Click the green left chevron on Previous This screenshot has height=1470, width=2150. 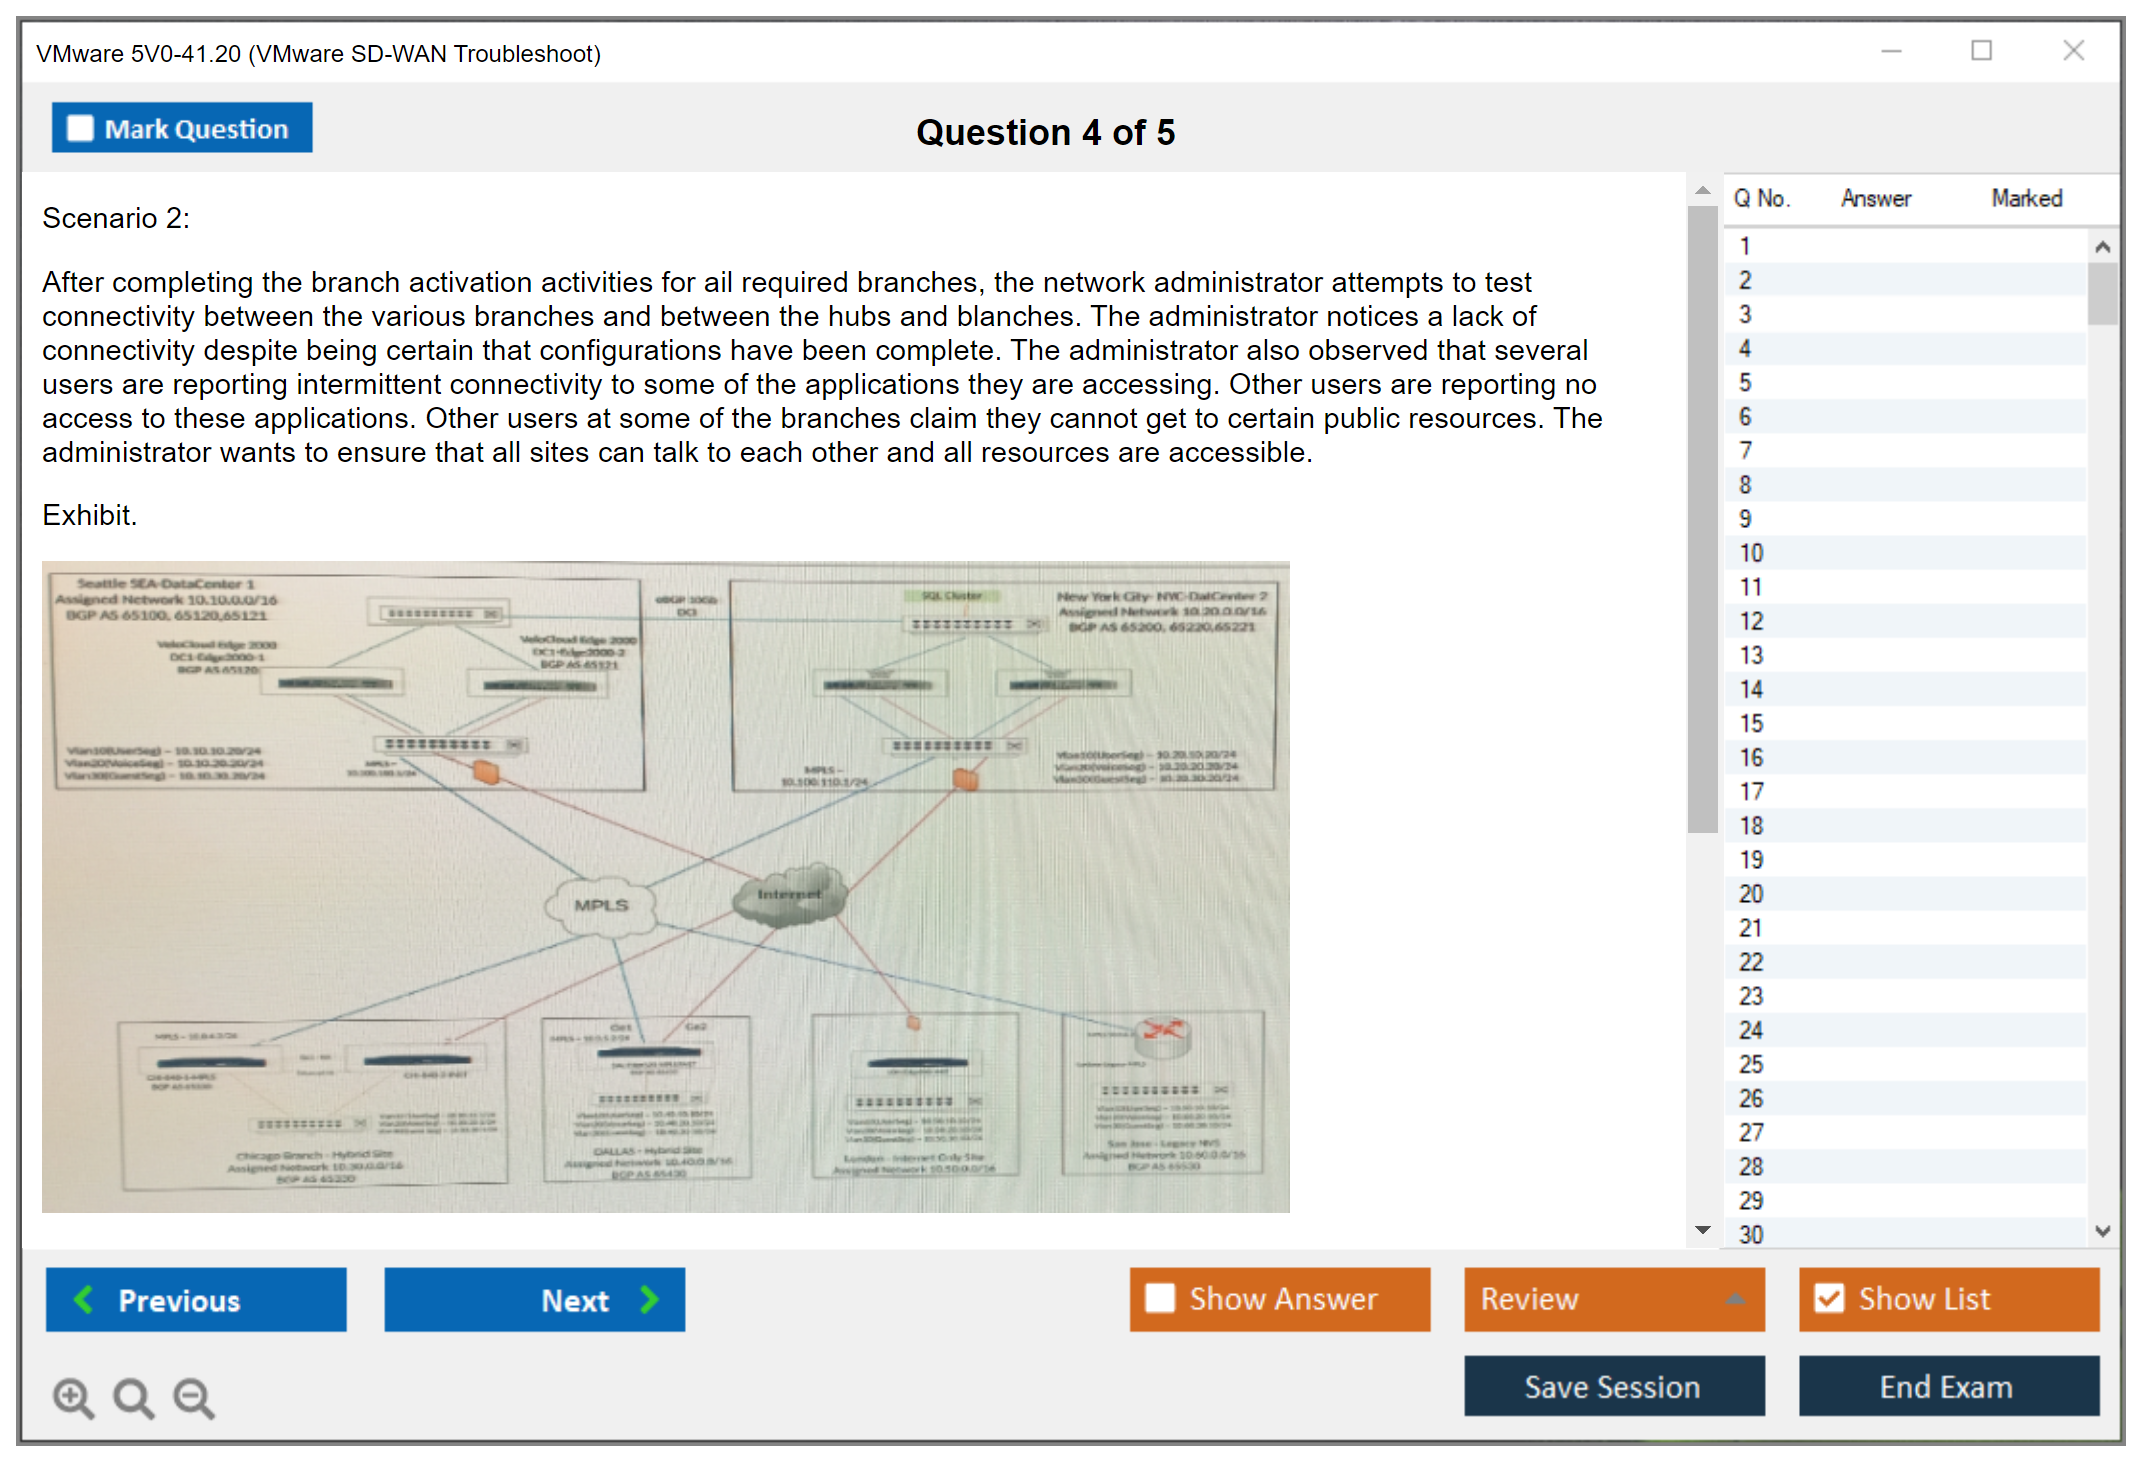(x=85, y=1300)
